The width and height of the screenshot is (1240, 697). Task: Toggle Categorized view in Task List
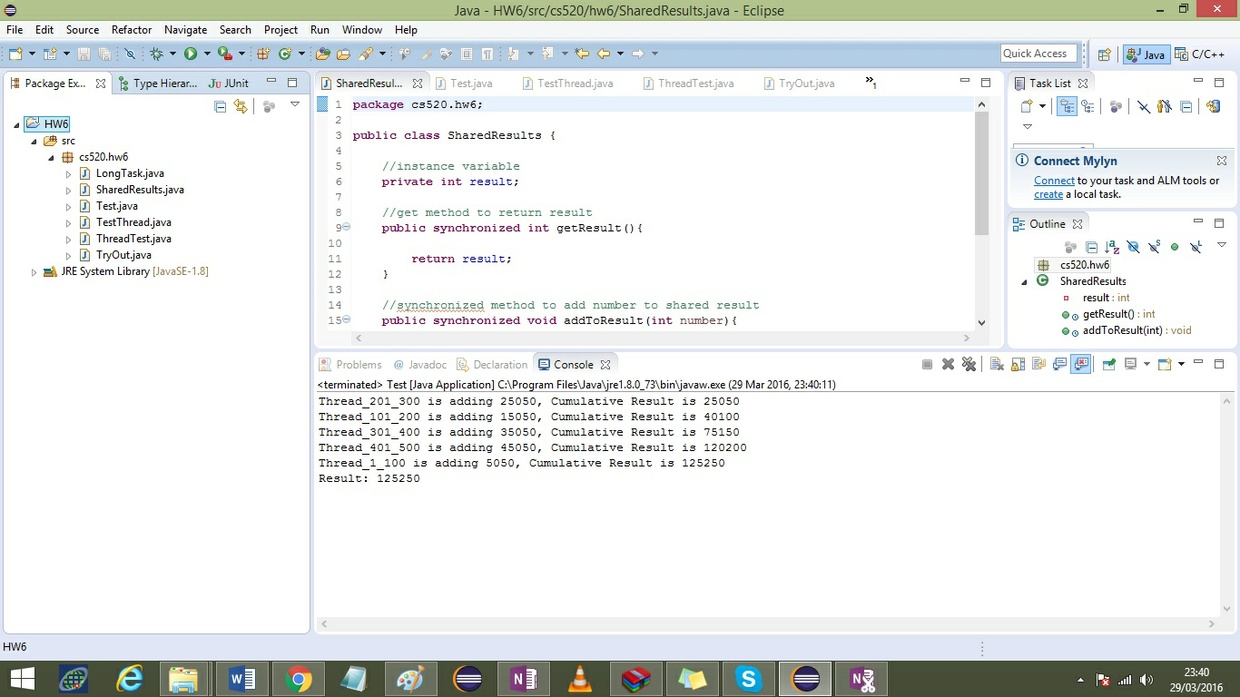coord(1067,106)
